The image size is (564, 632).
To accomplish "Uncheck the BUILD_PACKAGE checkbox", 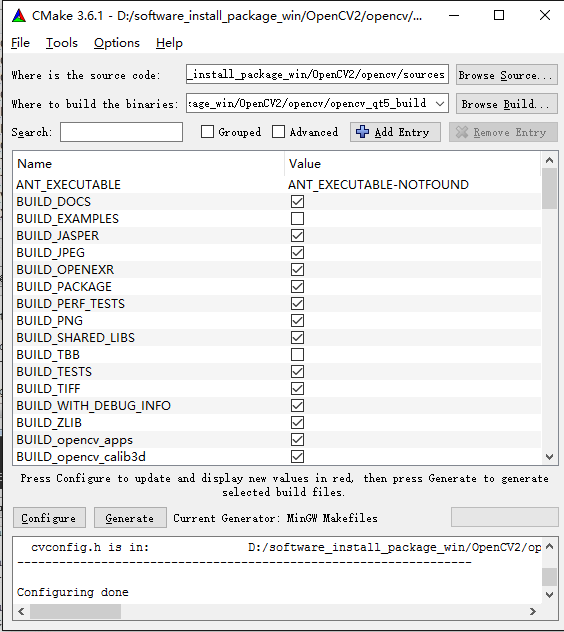I will click(298, 287).
